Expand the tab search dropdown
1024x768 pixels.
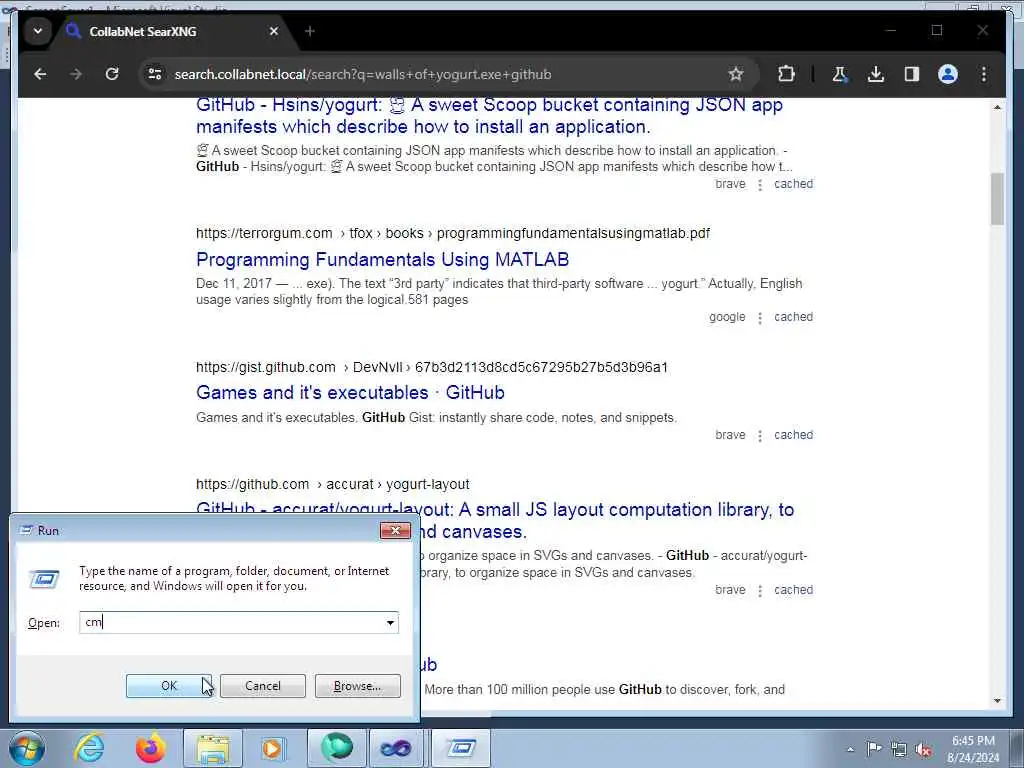click(x=38, y=31)
